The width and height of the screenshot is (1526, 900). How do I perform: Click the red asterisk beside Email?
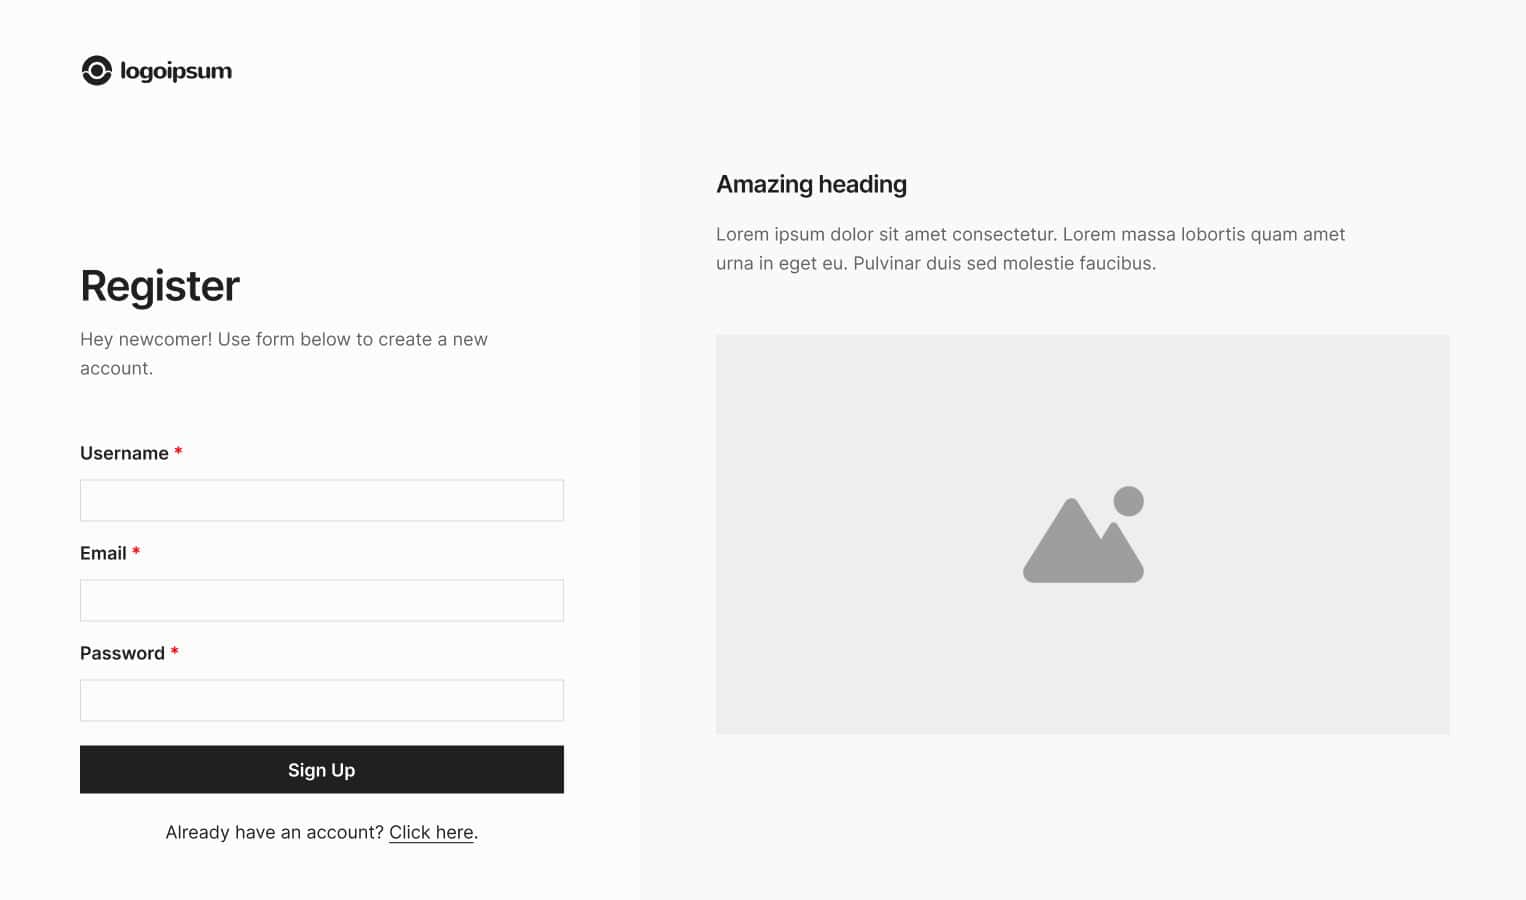136,552
